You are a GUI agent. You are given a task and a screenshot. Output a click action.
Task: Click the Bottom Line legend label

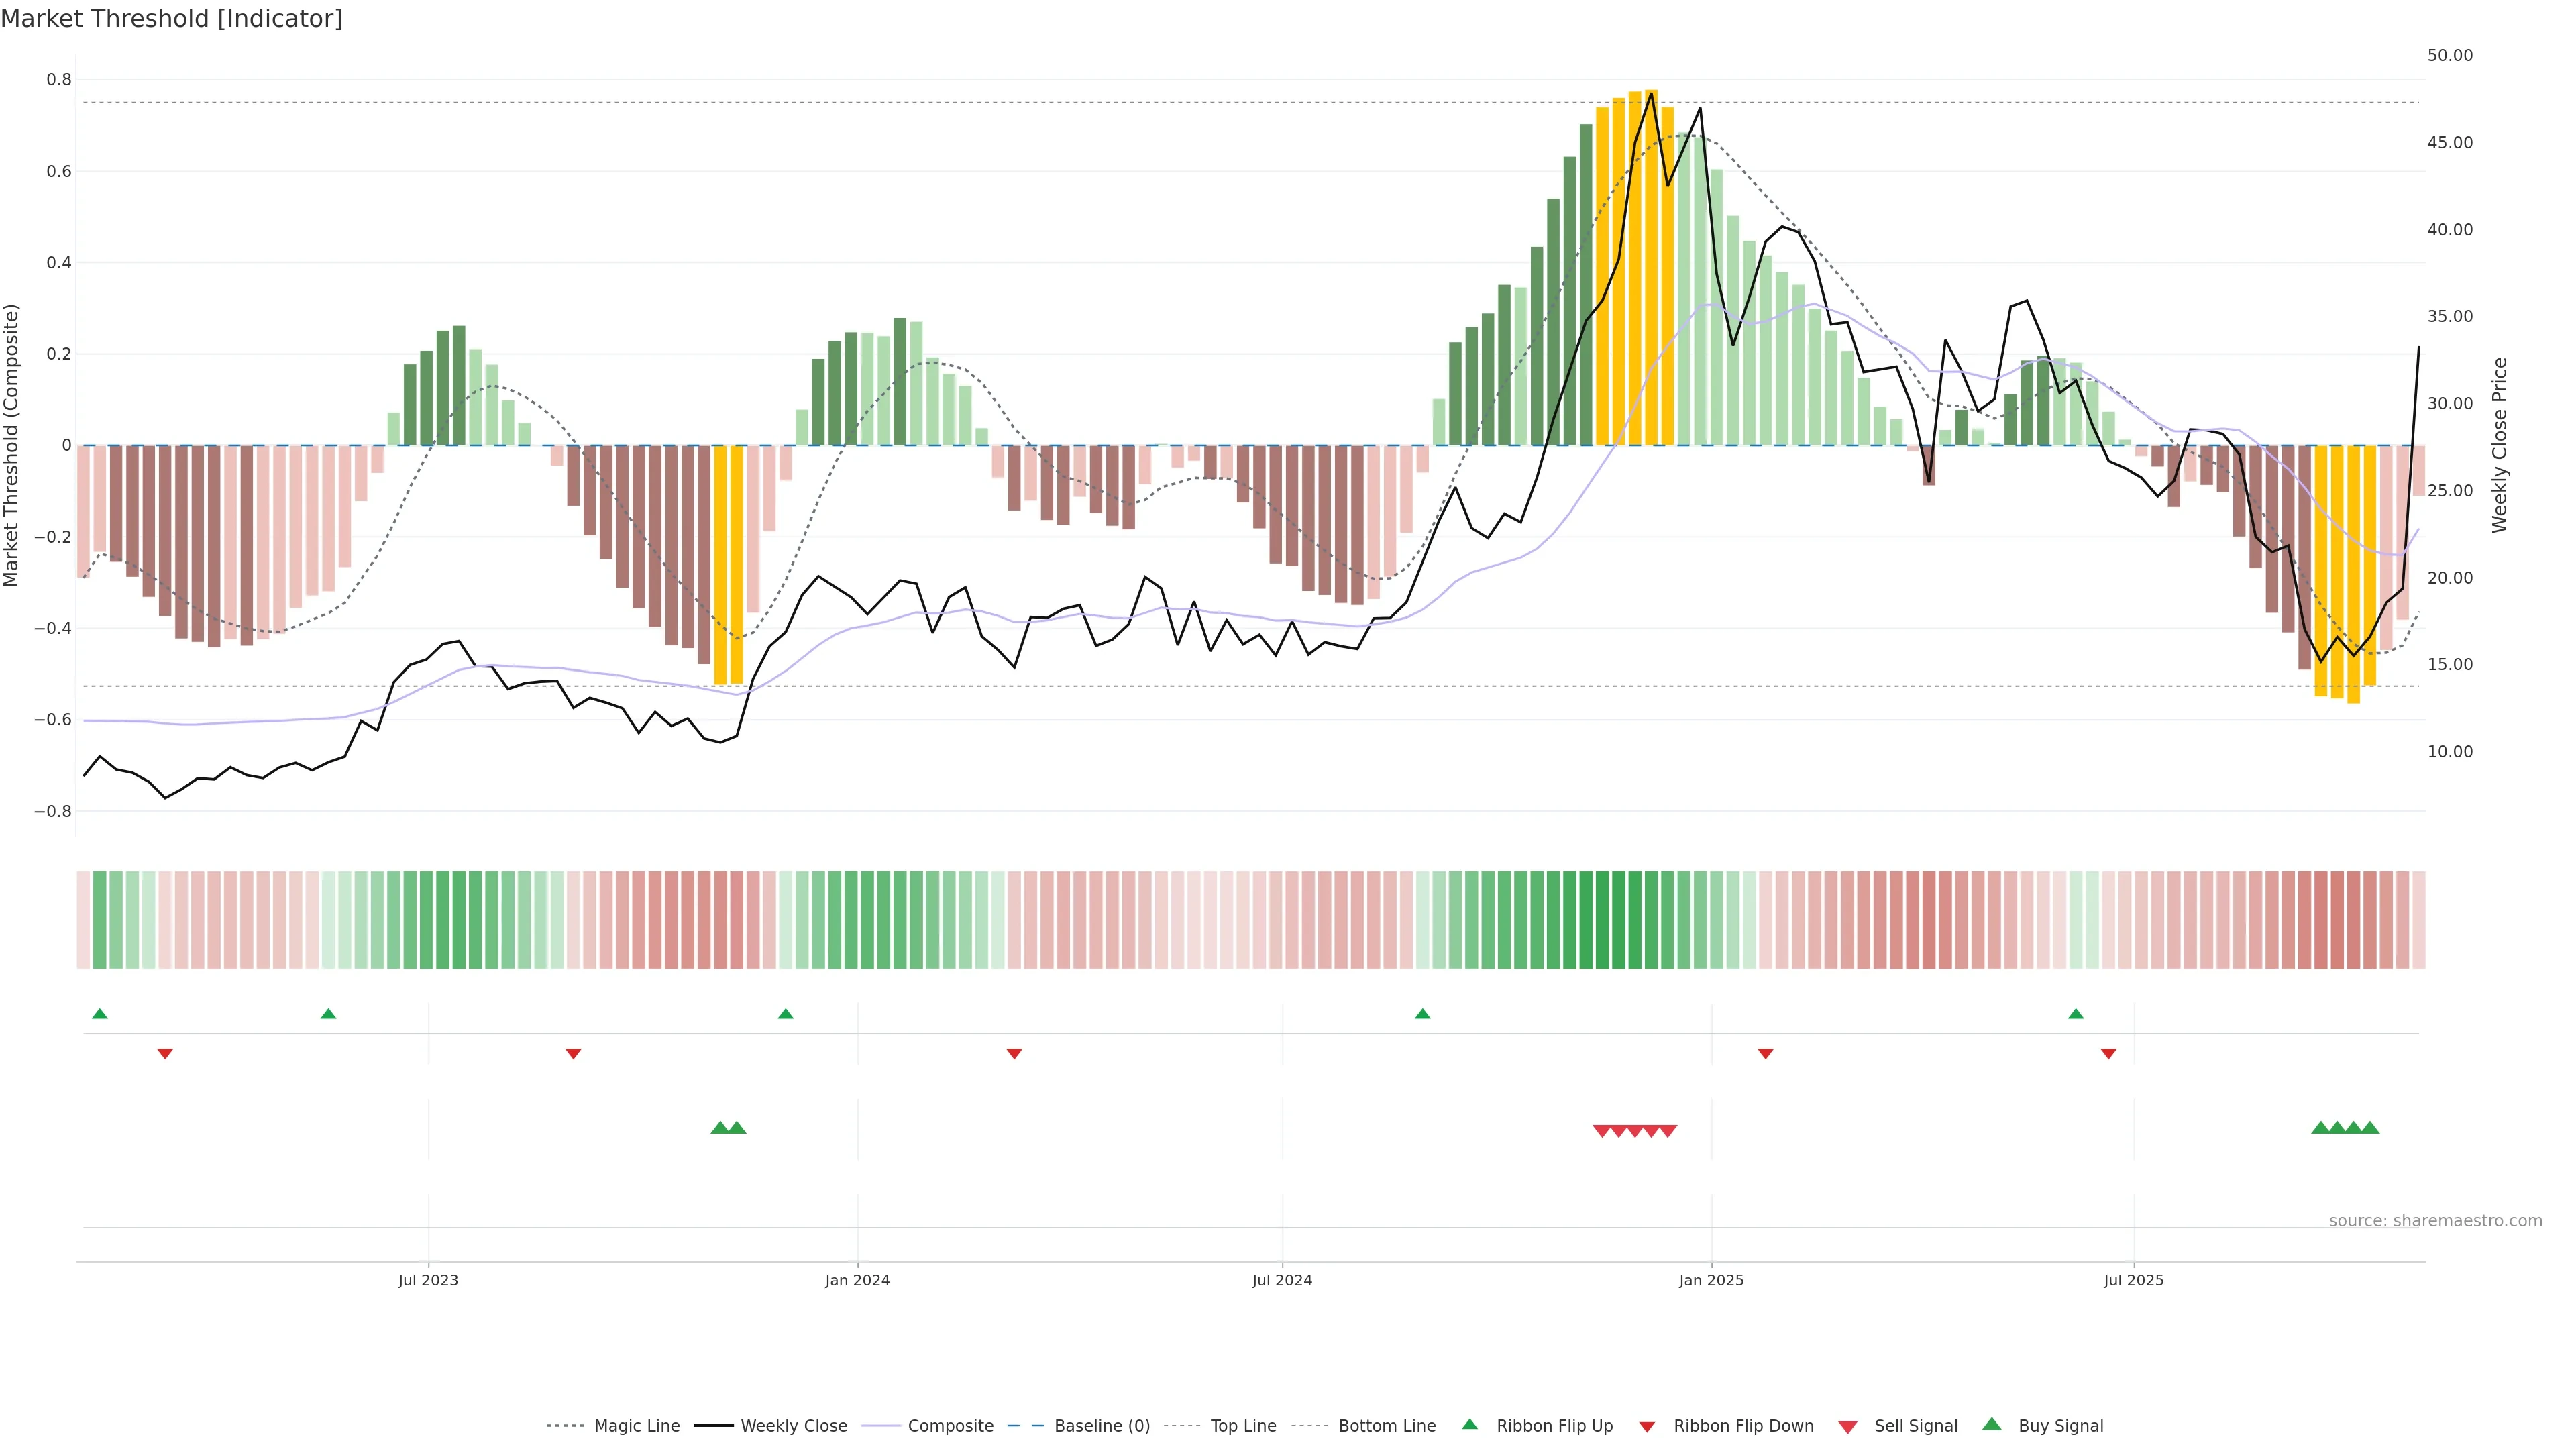pos(1386,1426)
